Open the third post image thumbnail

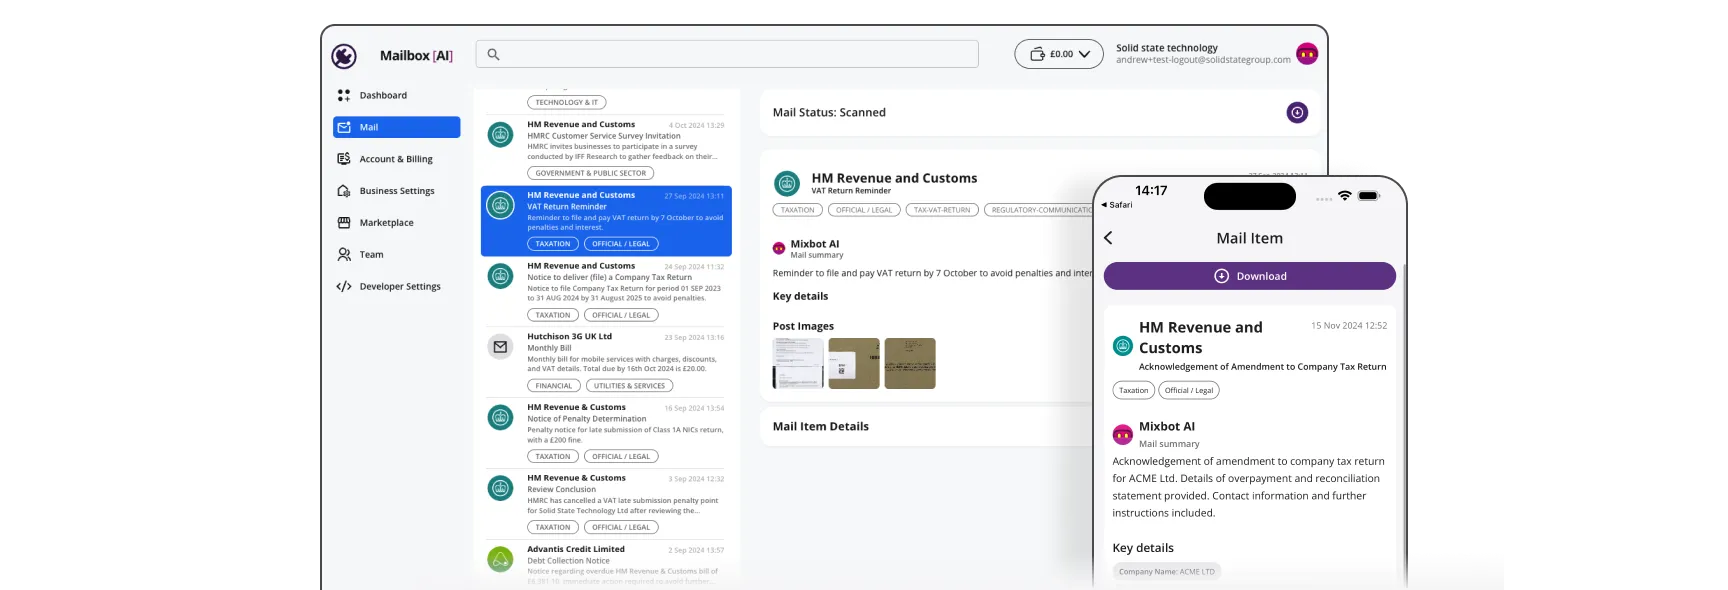click(910, 363)
